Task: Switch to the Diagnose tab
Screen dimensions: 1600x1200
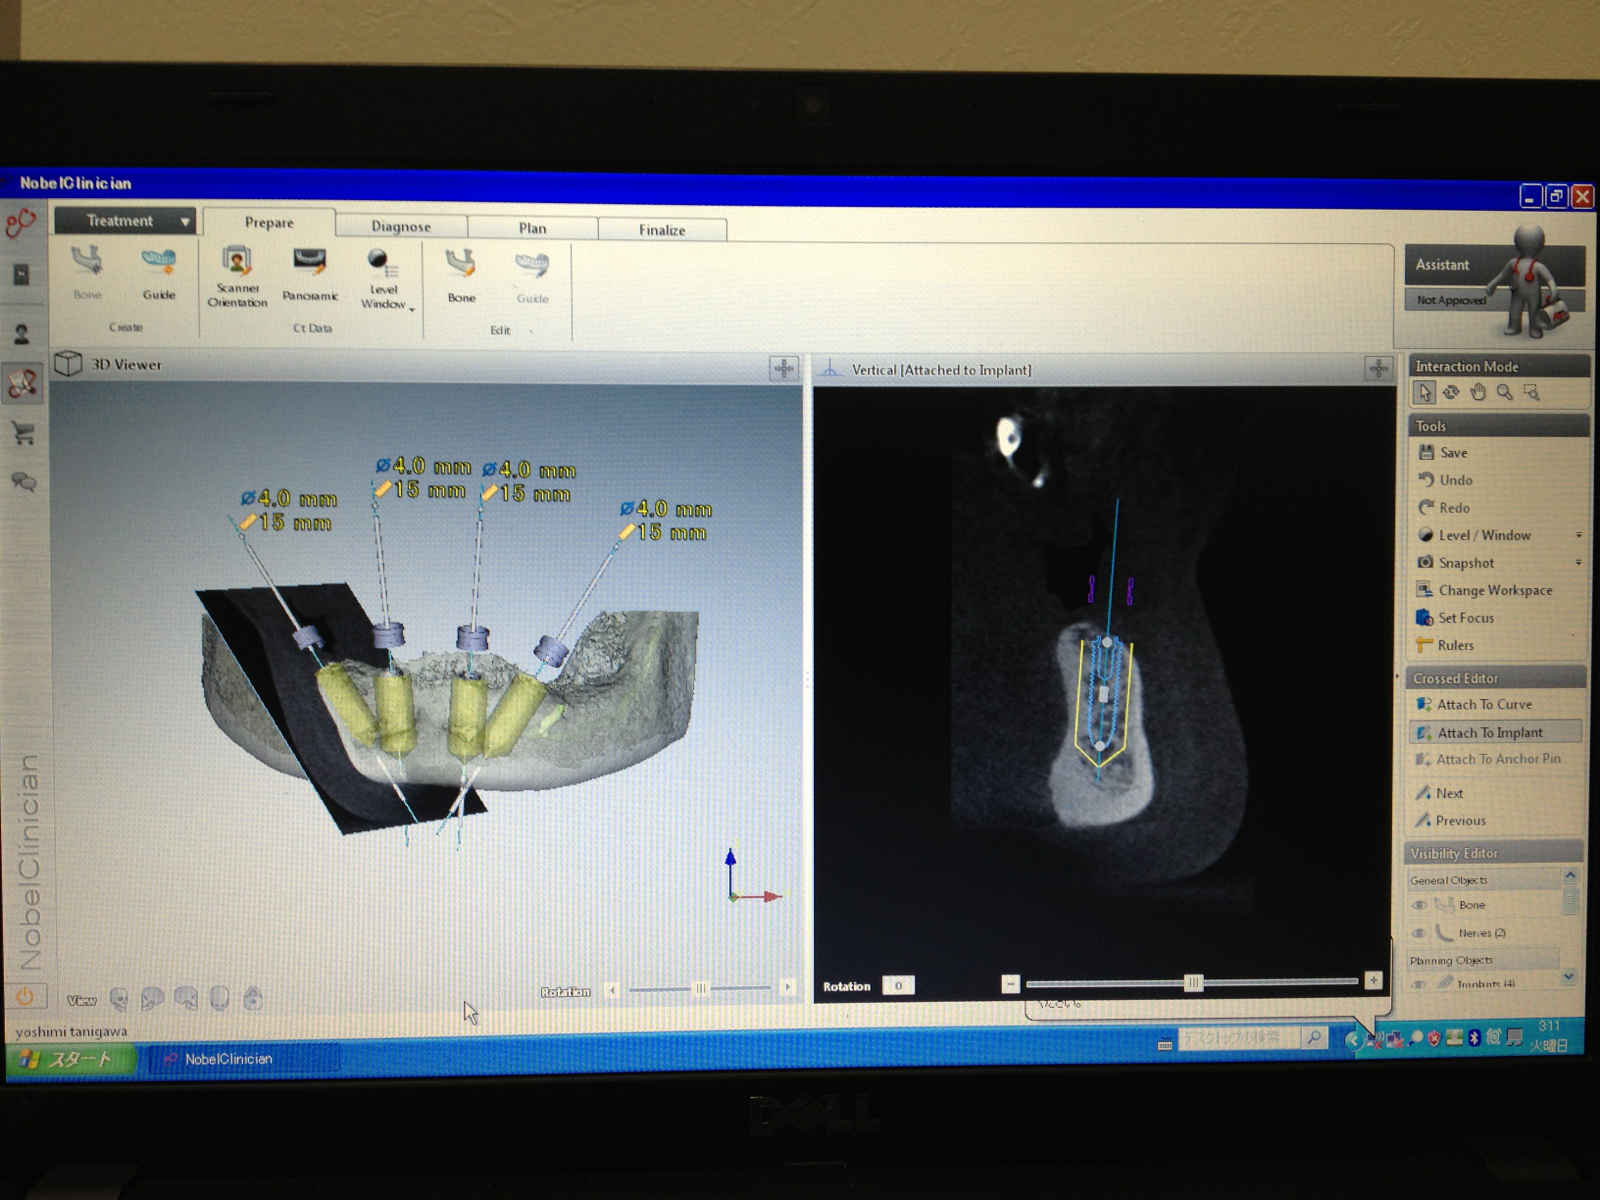Action: tap(401, 227)
